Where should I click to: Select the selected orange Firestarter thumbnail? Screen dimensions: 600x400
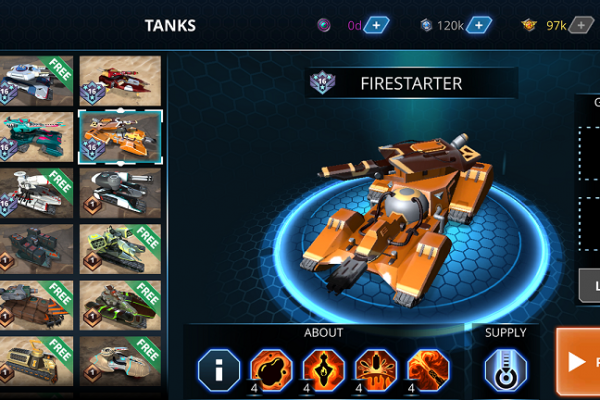coord(120,137)
